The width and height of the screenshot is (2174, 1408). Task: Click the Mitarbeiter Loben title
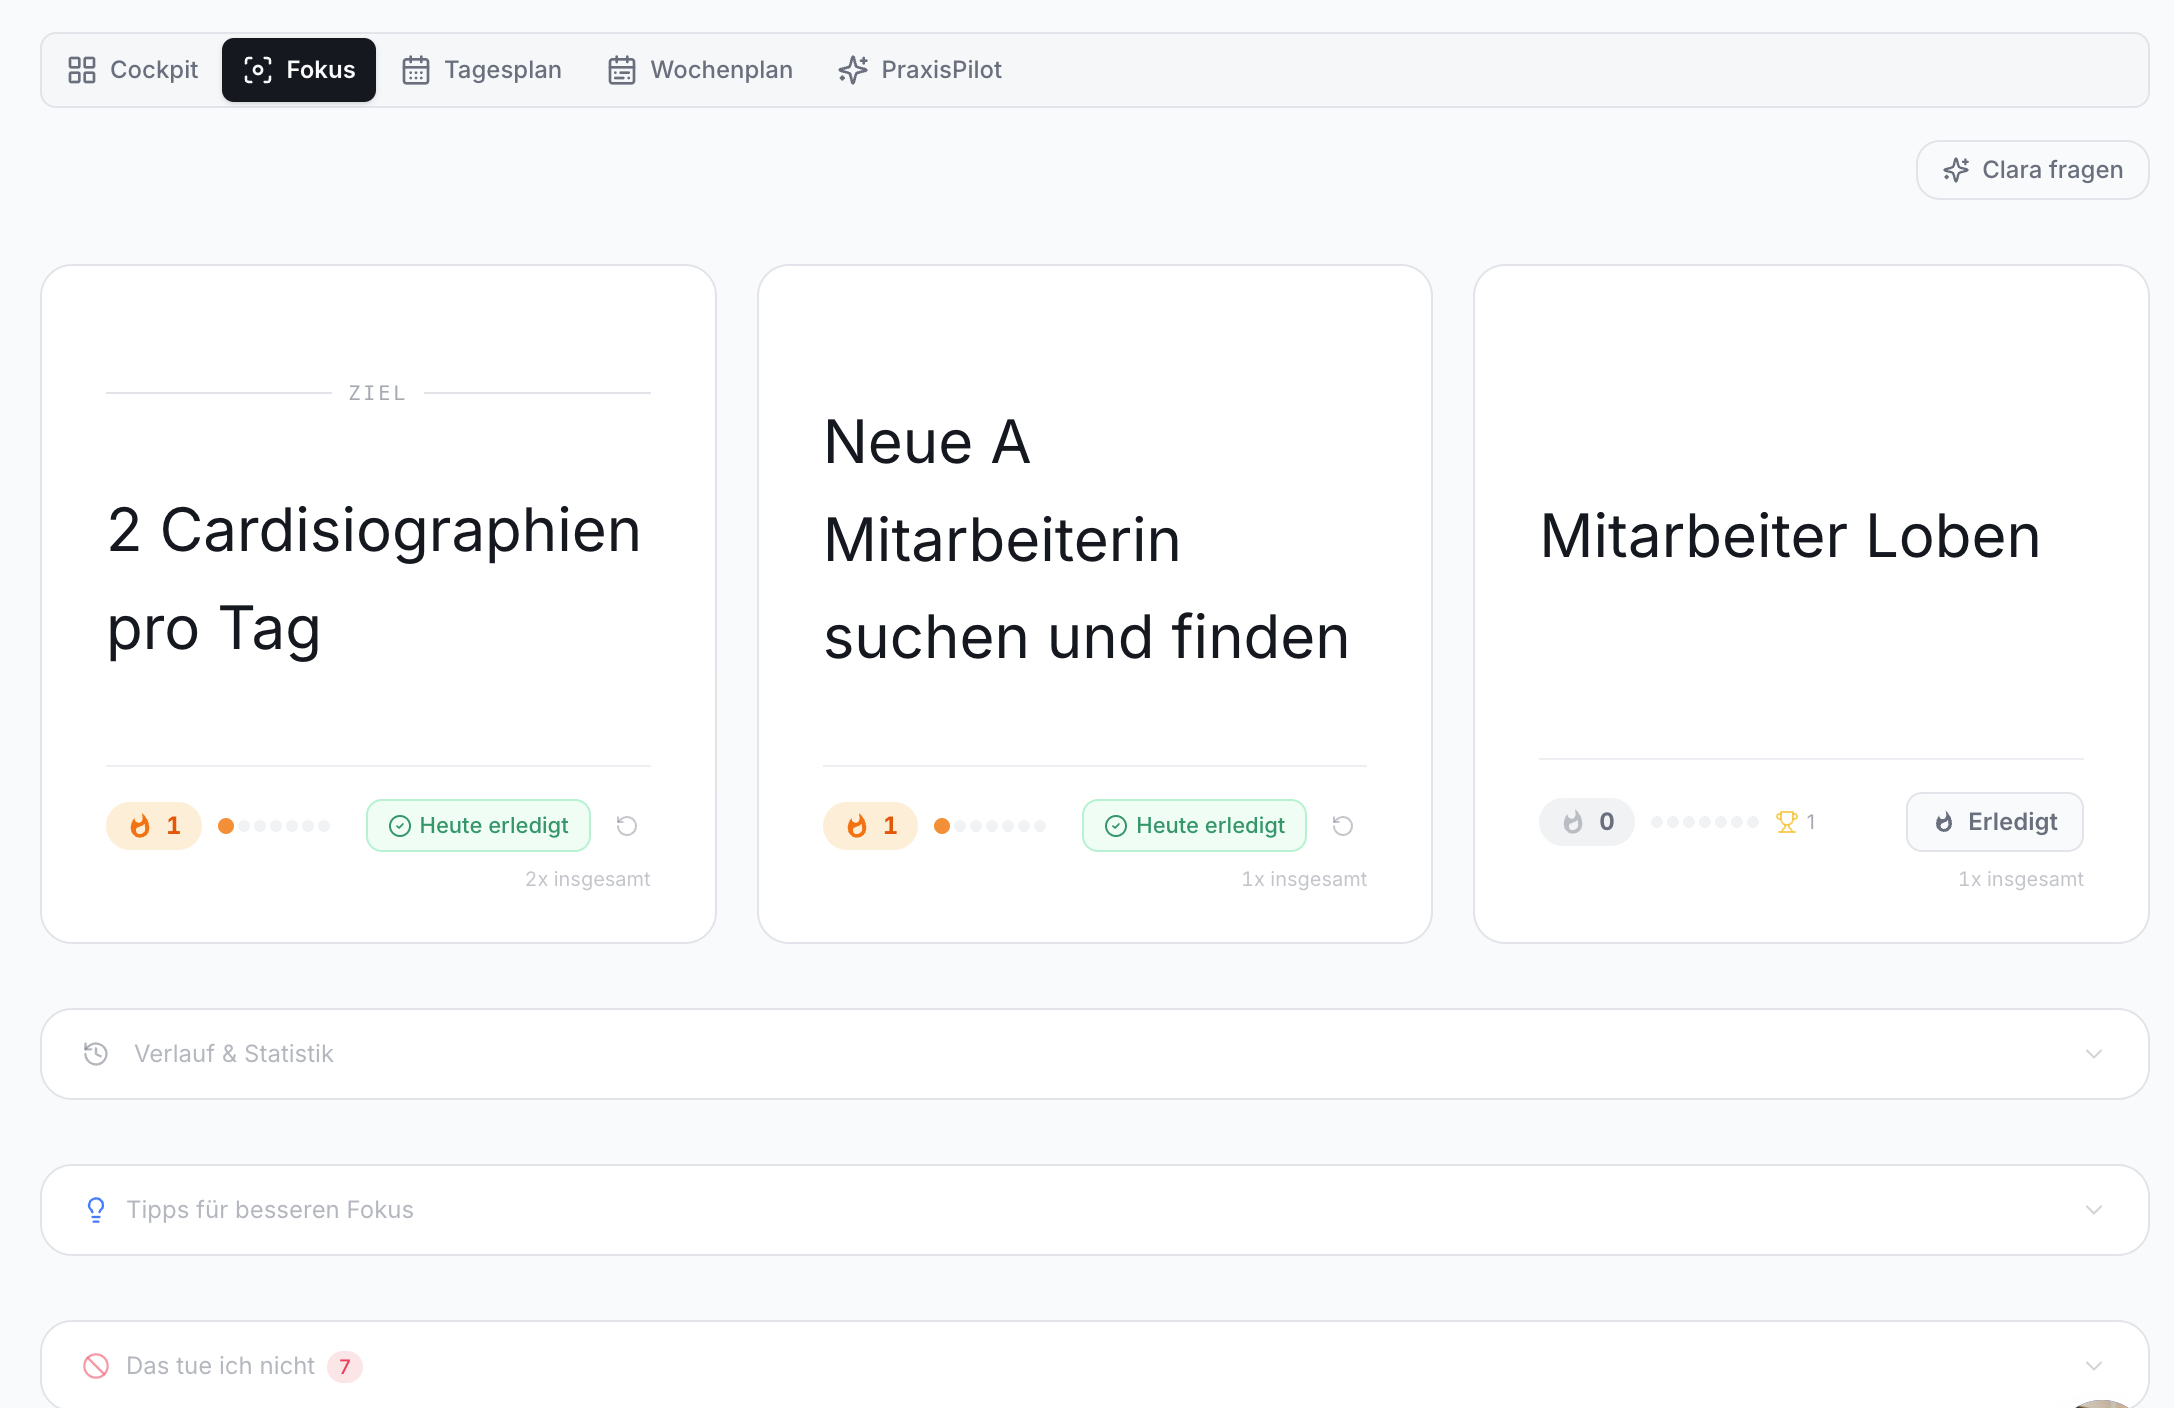pos(1790,536)
